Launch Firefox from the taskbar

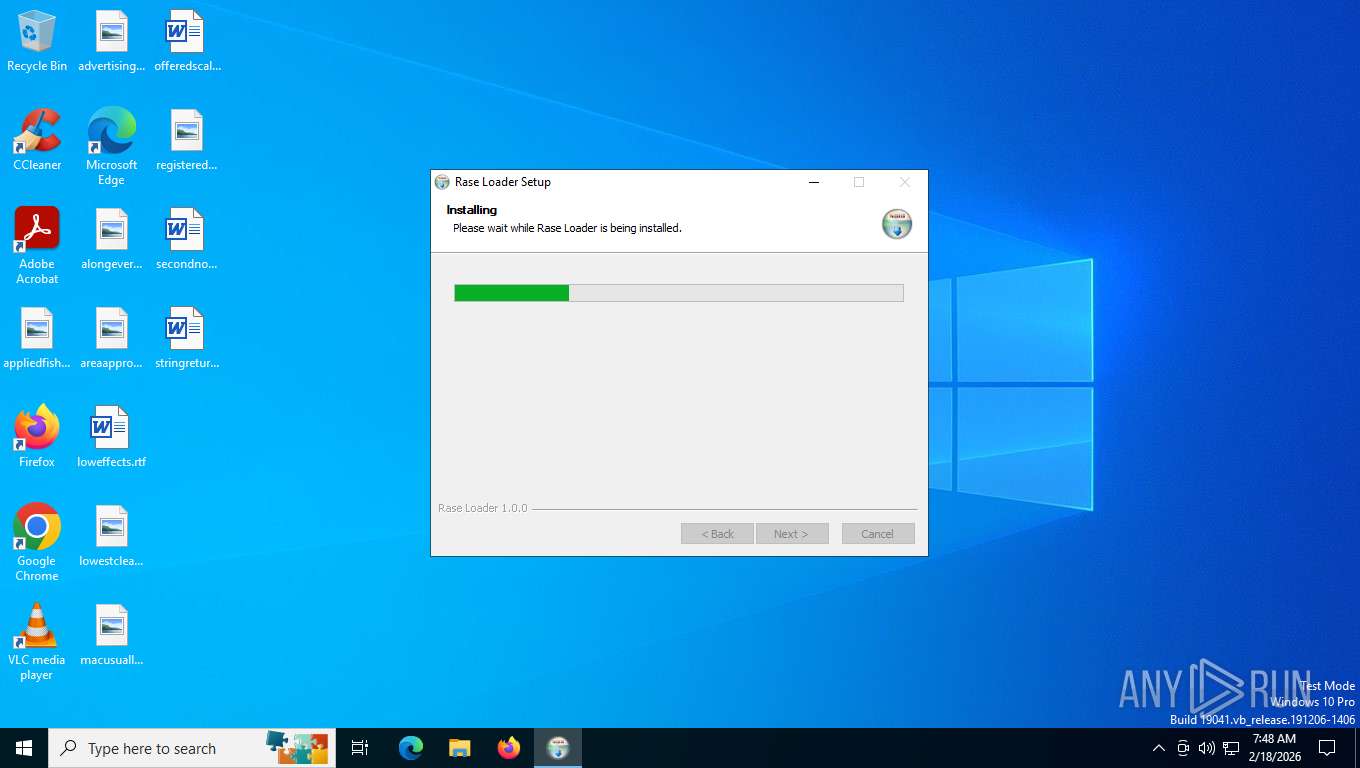pyautogui.click(x=509, y=748)
